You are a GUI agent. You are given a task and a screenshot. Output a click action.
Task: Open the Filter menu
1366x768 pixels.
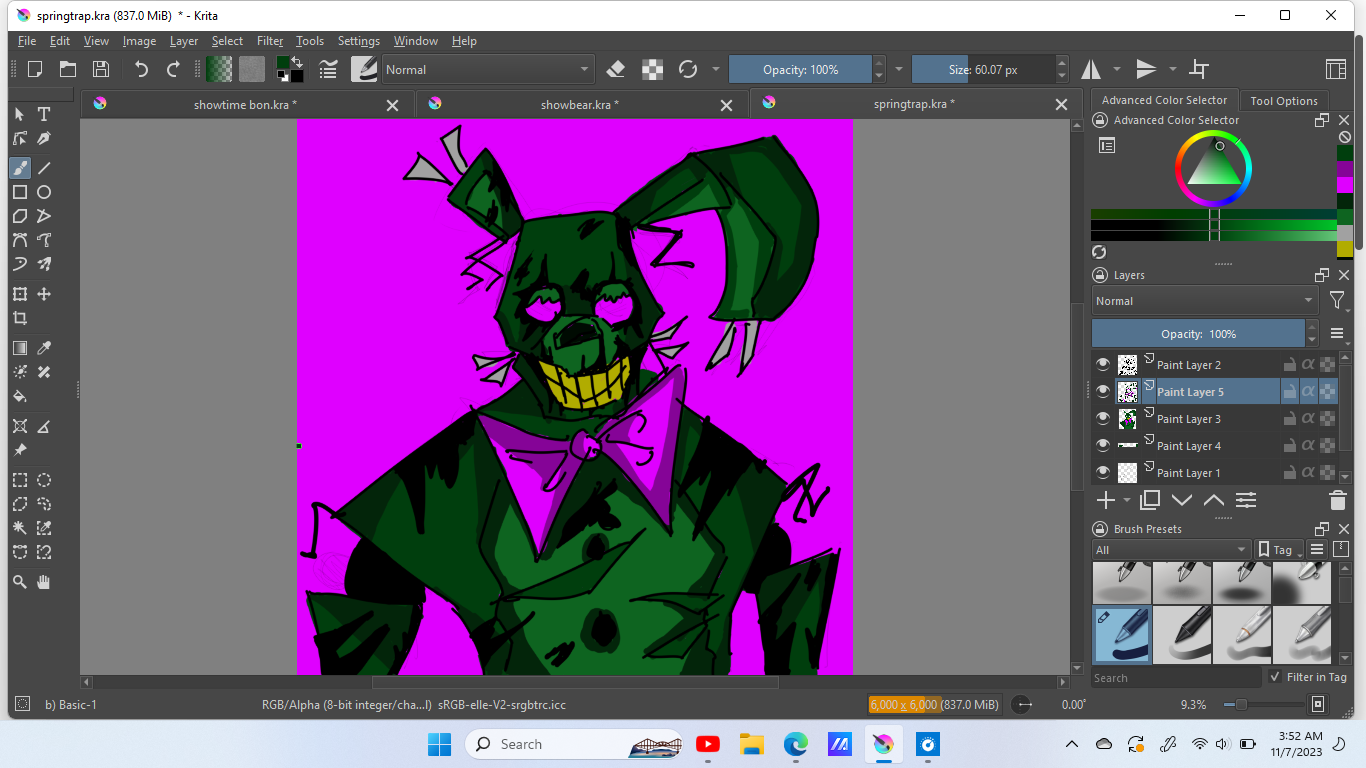pos(270,41)
